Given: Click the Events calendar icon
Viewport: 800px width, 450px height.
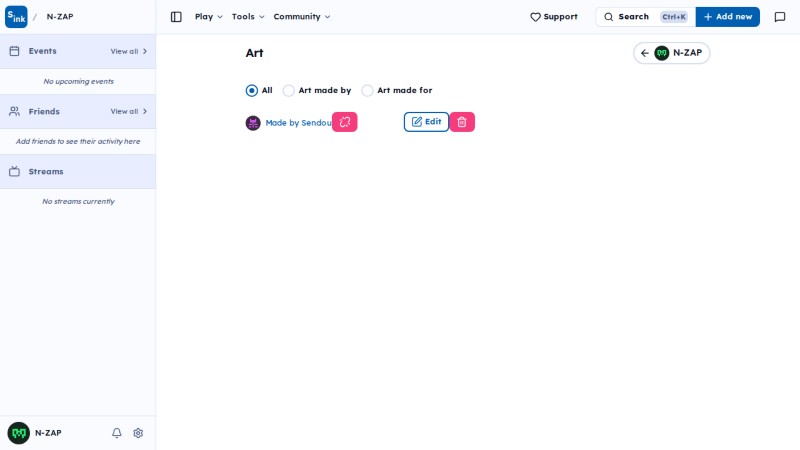Looking at the screenshot, I should pyautogui.click(x=14, y=51).
